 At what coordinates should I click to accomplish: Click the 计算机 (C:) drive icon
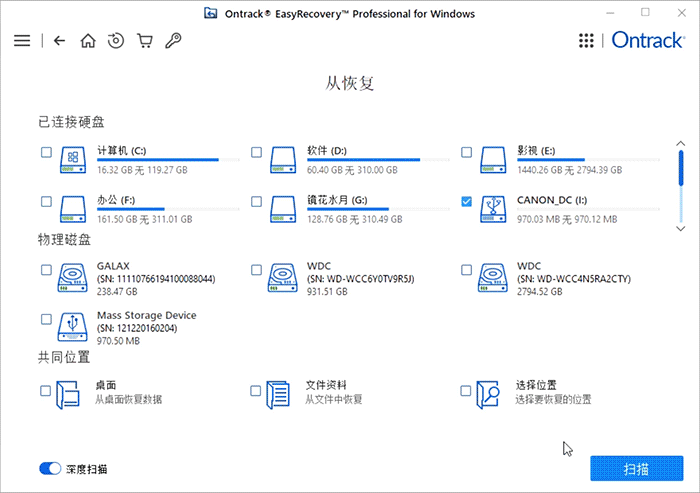tap(73, 160)
